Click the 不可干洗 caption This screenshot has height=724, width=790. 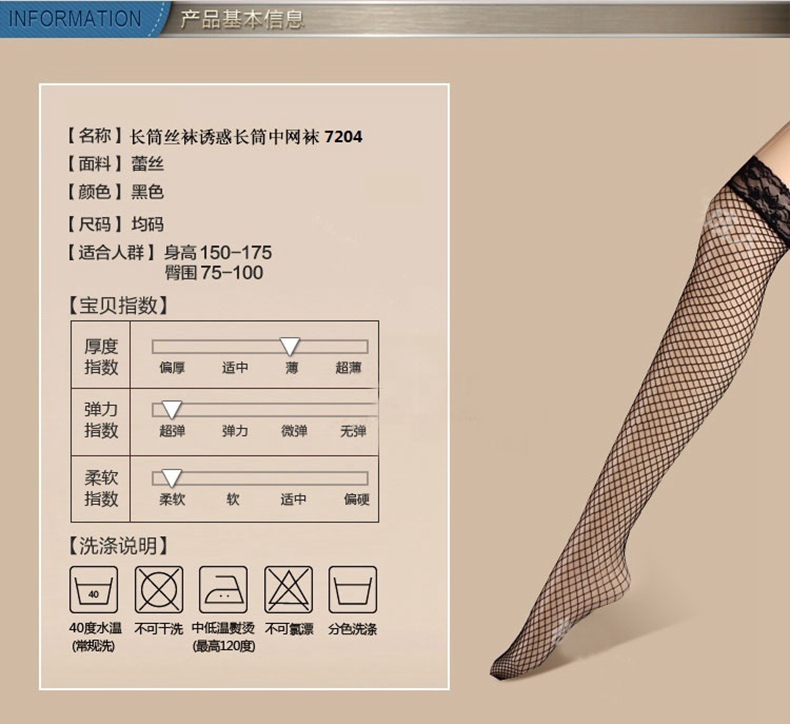[x=159, y=629]
